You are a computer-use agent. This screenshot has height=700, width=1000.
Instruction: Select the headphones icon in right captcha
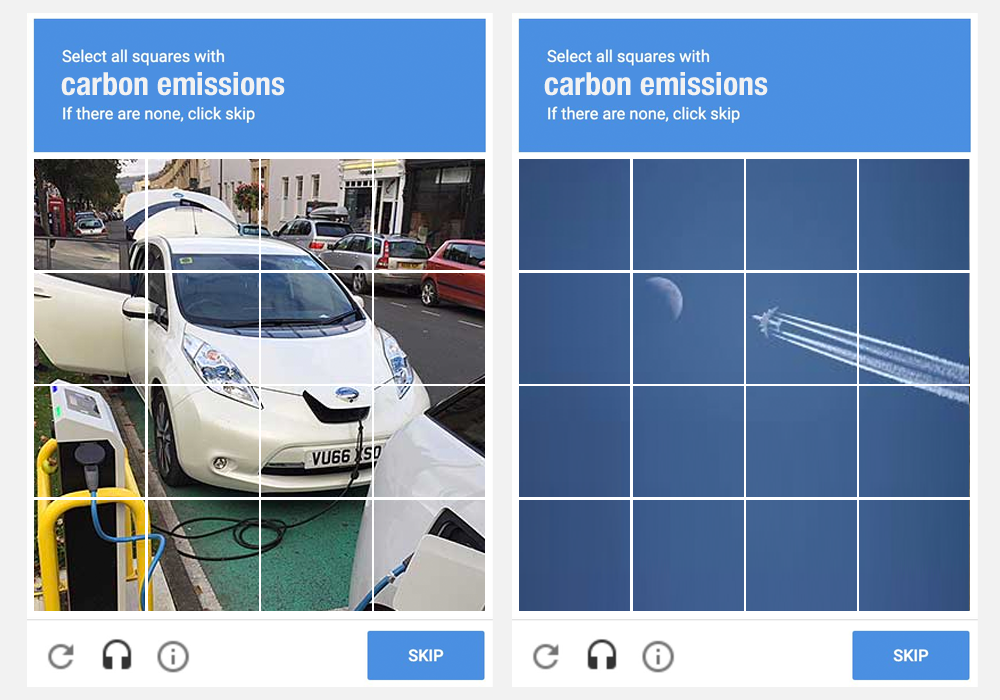pos(601,655)
